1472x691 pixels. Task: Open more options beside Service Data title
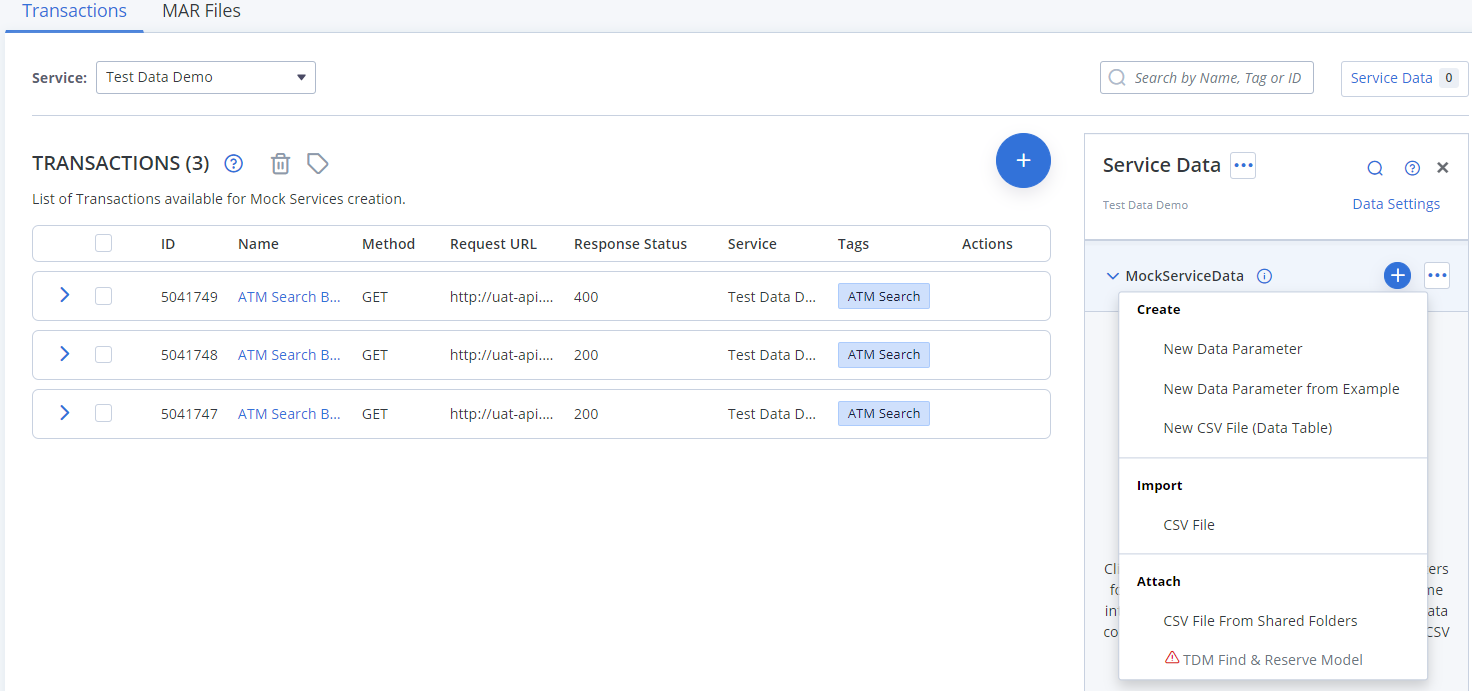pos(1243,166)
